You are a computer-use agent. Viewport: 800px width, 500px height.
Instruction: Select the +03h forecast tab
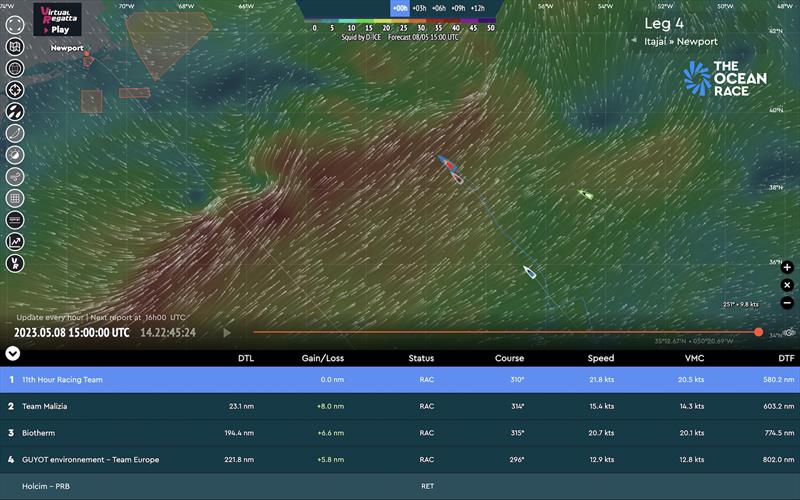(x=419, y=8)
